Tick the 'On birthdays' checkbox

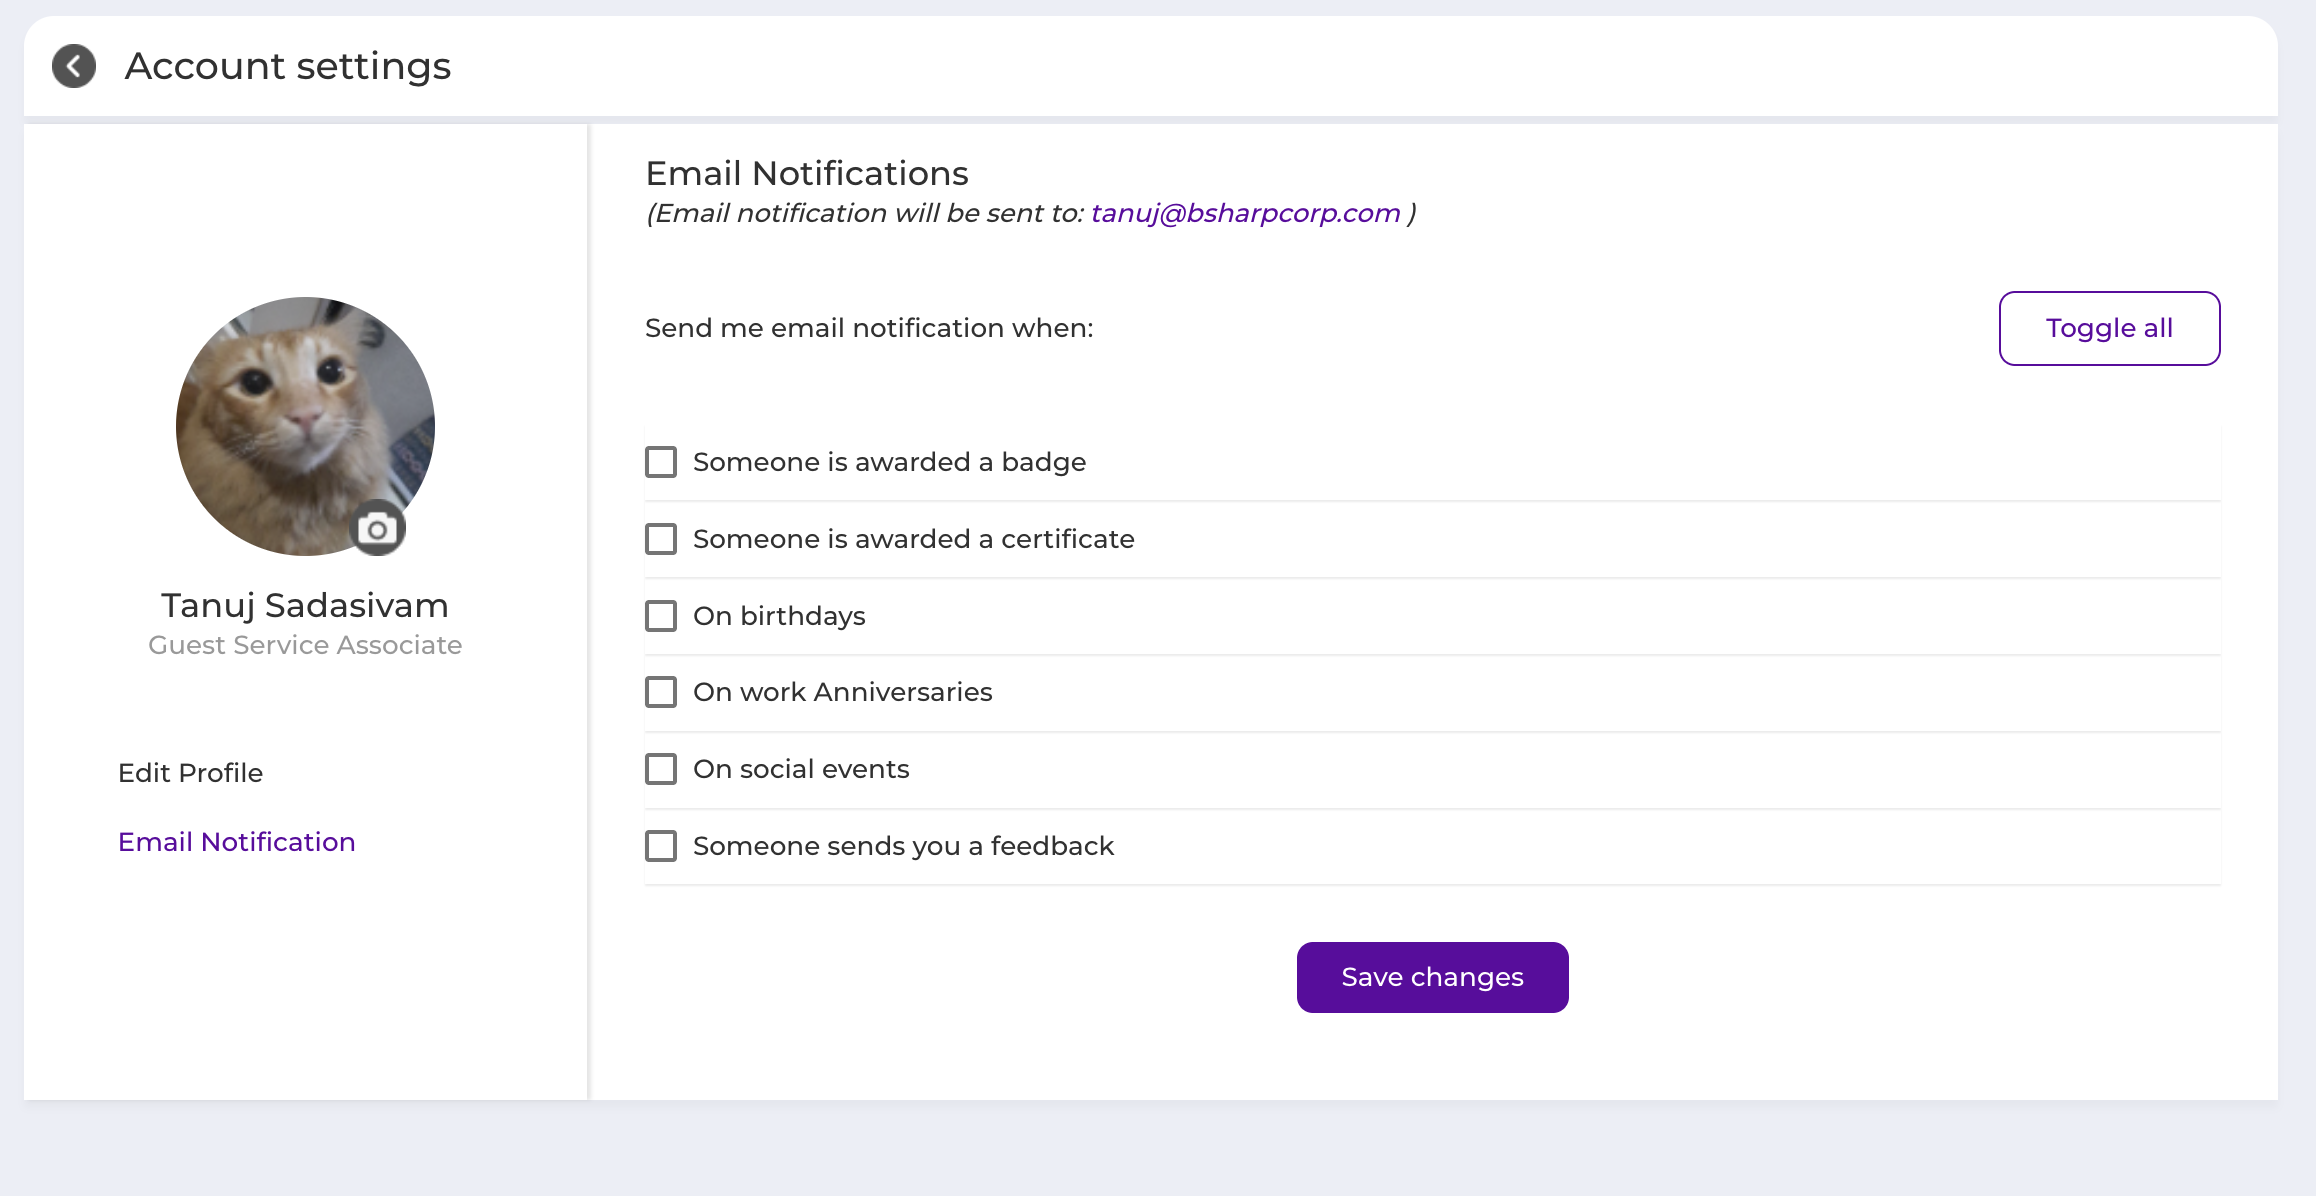point(661,616)
